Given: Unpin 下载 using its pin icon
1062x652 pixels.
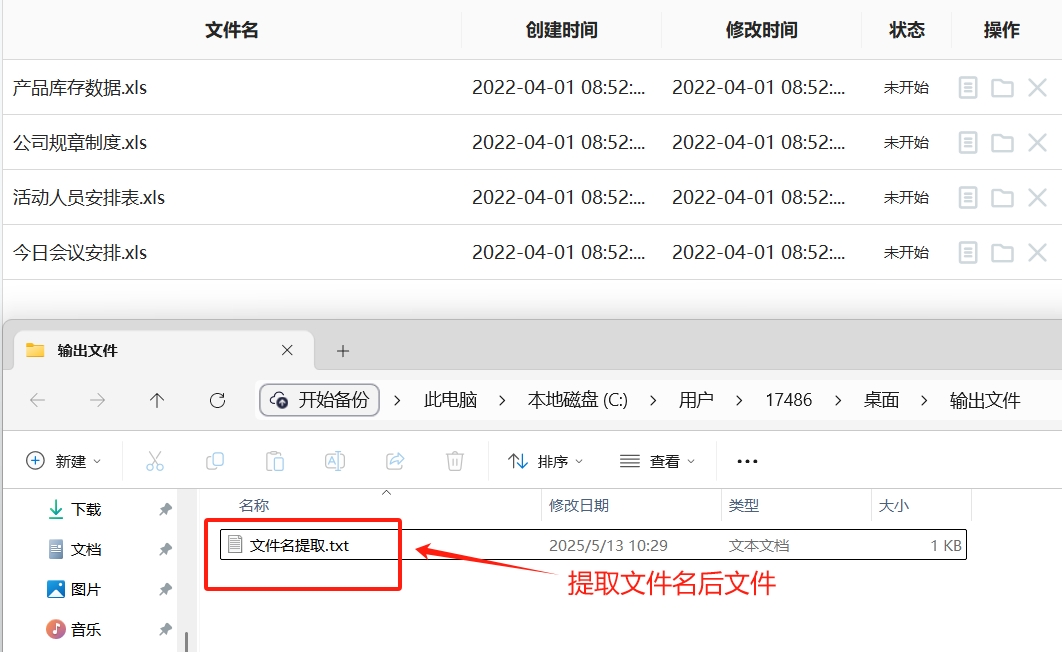Looking at the screenshot, I should 165,509.
